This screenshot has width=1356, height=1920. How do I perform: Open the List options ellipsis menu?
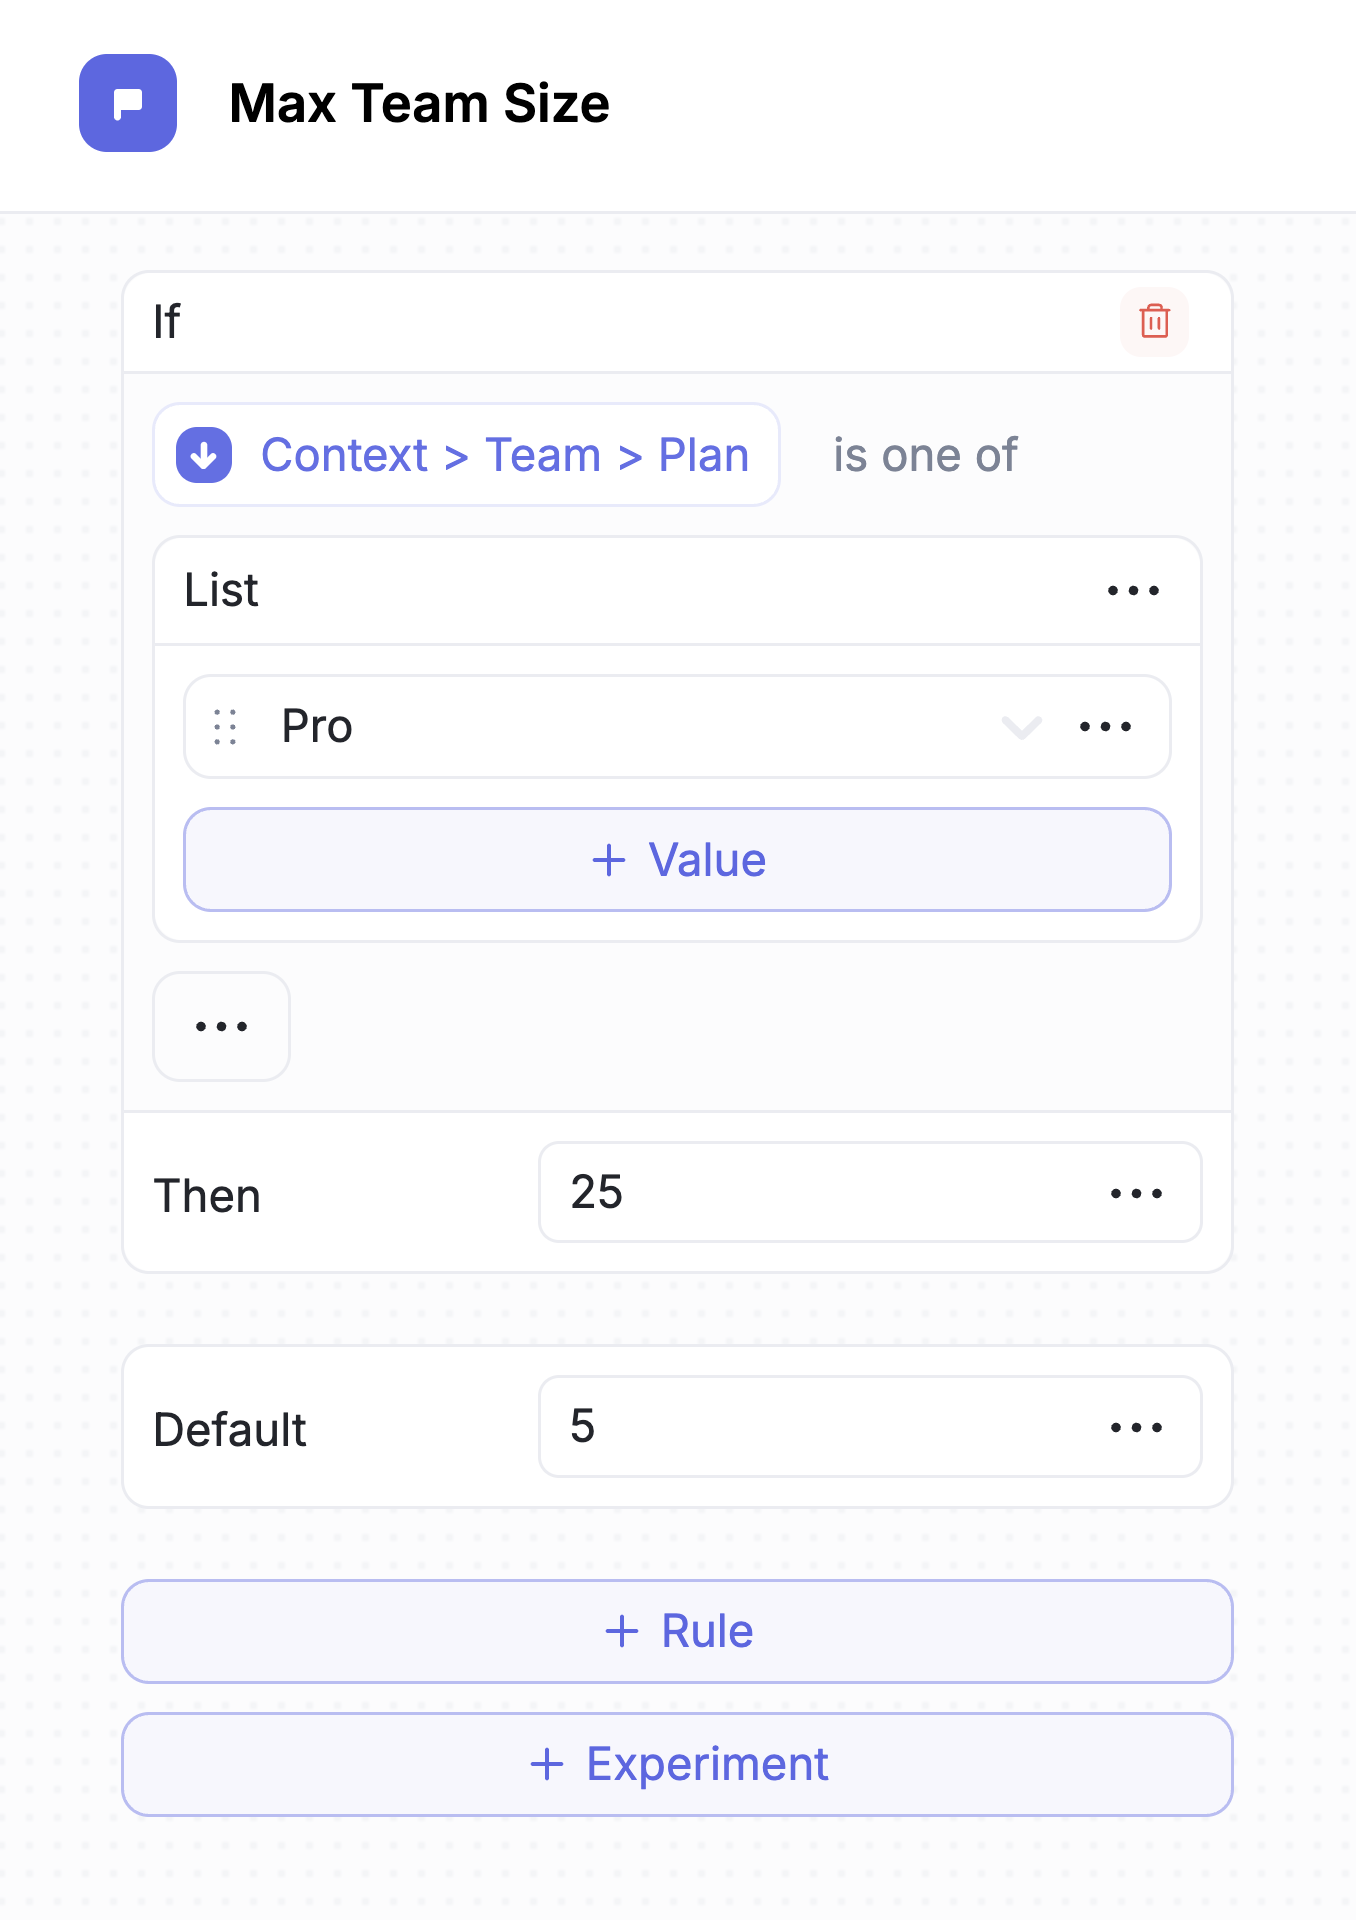[1133, 591]
